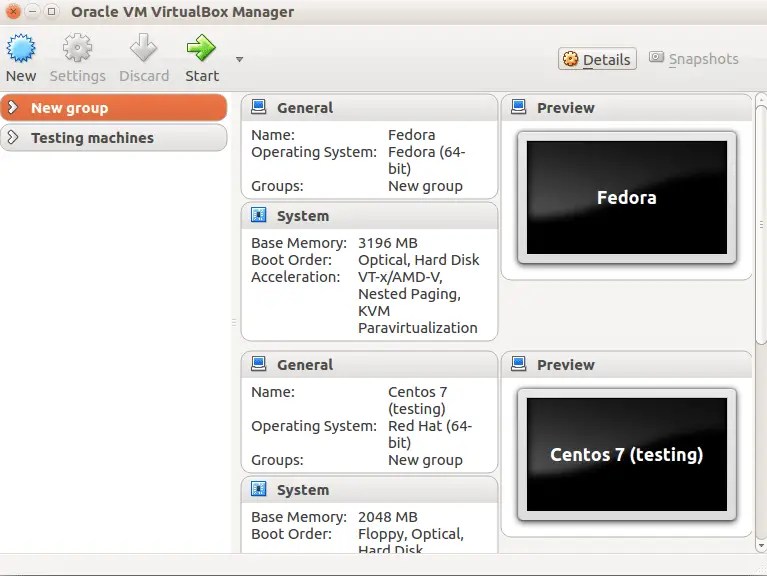
Task: Click the Fedora name value
Action: [x=411, y=135]
